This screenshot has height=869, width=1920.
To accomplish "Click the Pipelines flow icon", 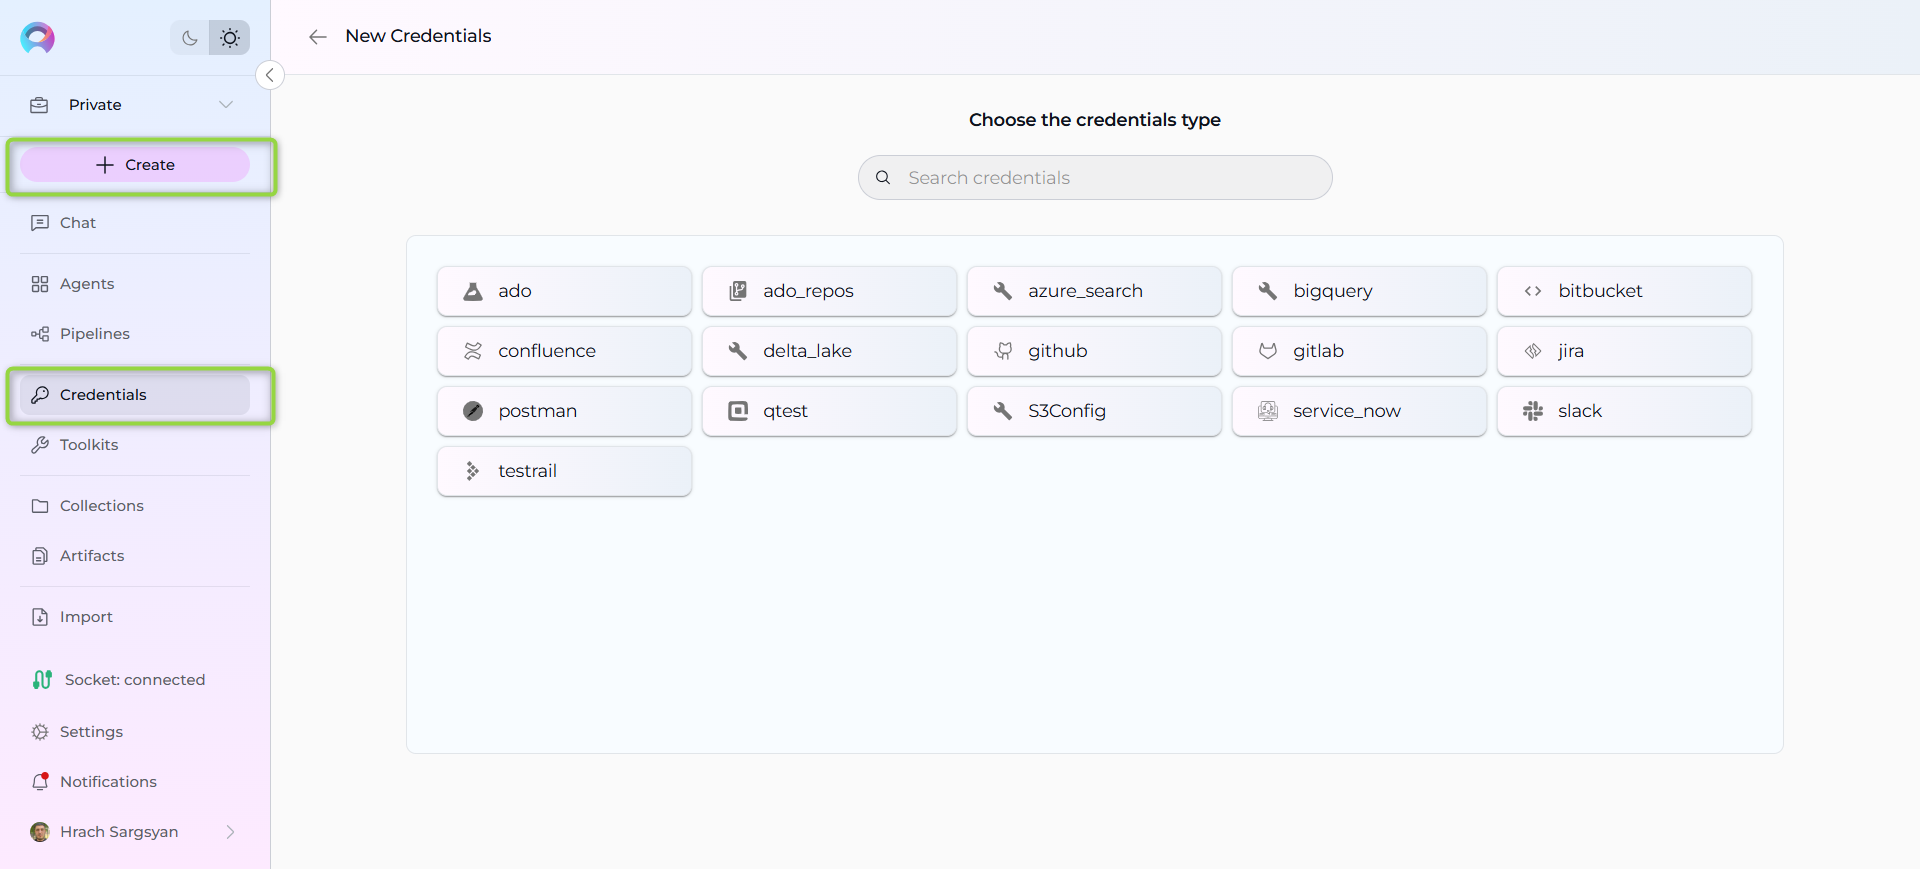I will point(40,334).
